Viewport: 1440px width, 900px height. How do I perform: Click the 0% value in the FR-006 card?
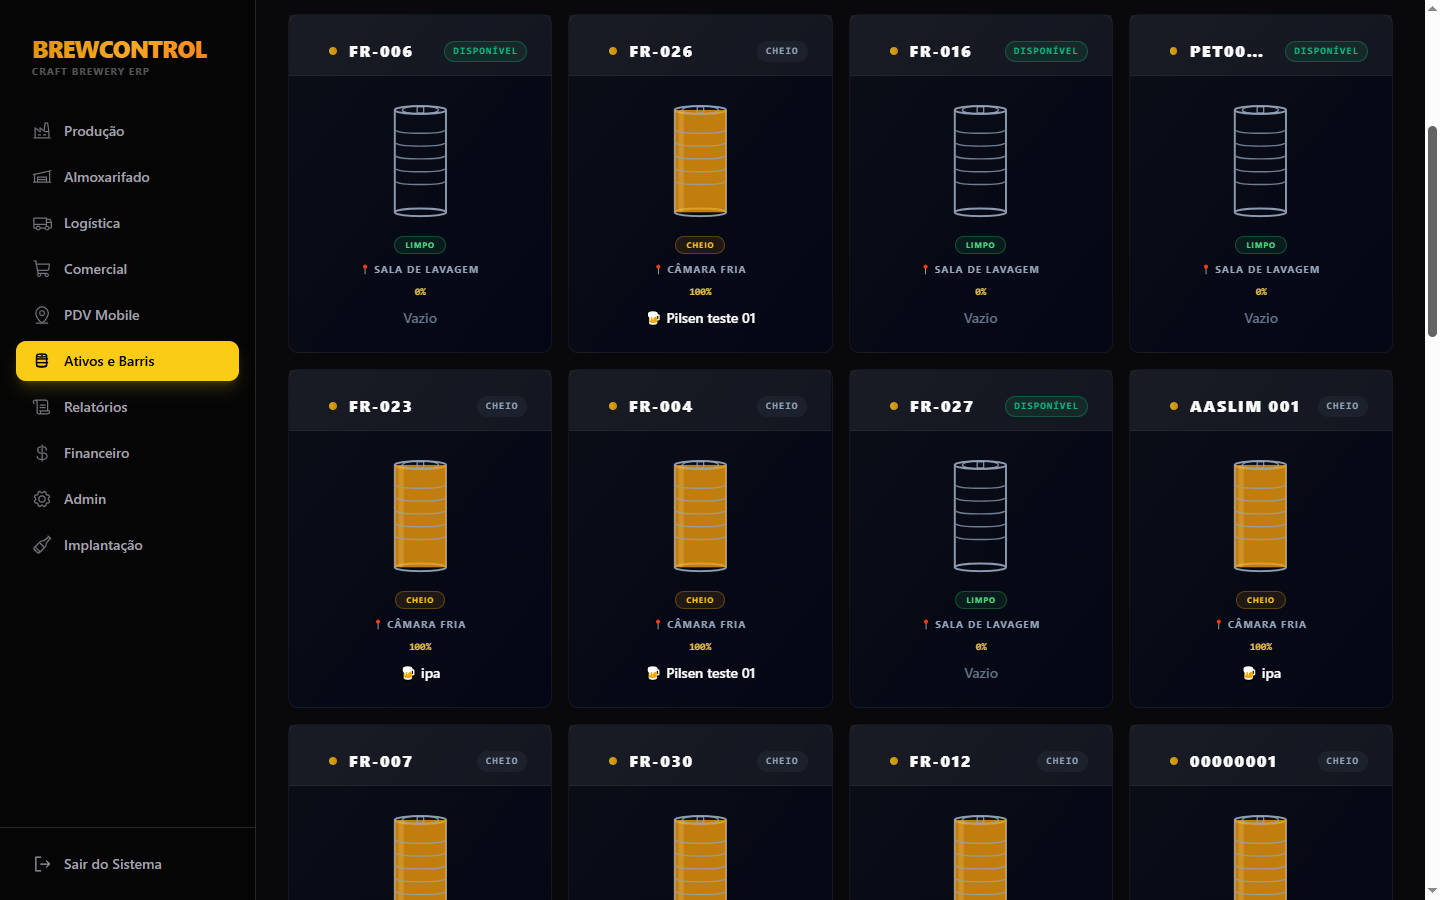[x=420, y=292]
